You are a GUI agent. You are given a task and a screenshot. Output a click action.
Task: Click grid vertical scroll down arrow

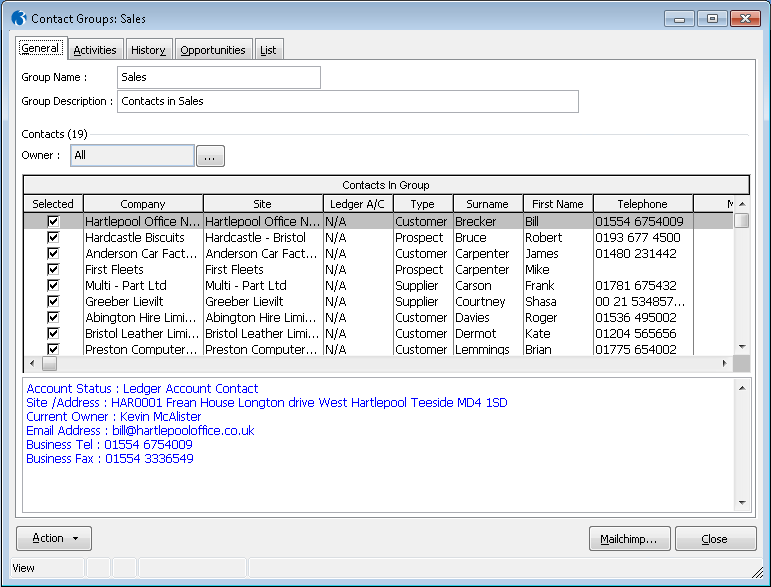point(742,347)
